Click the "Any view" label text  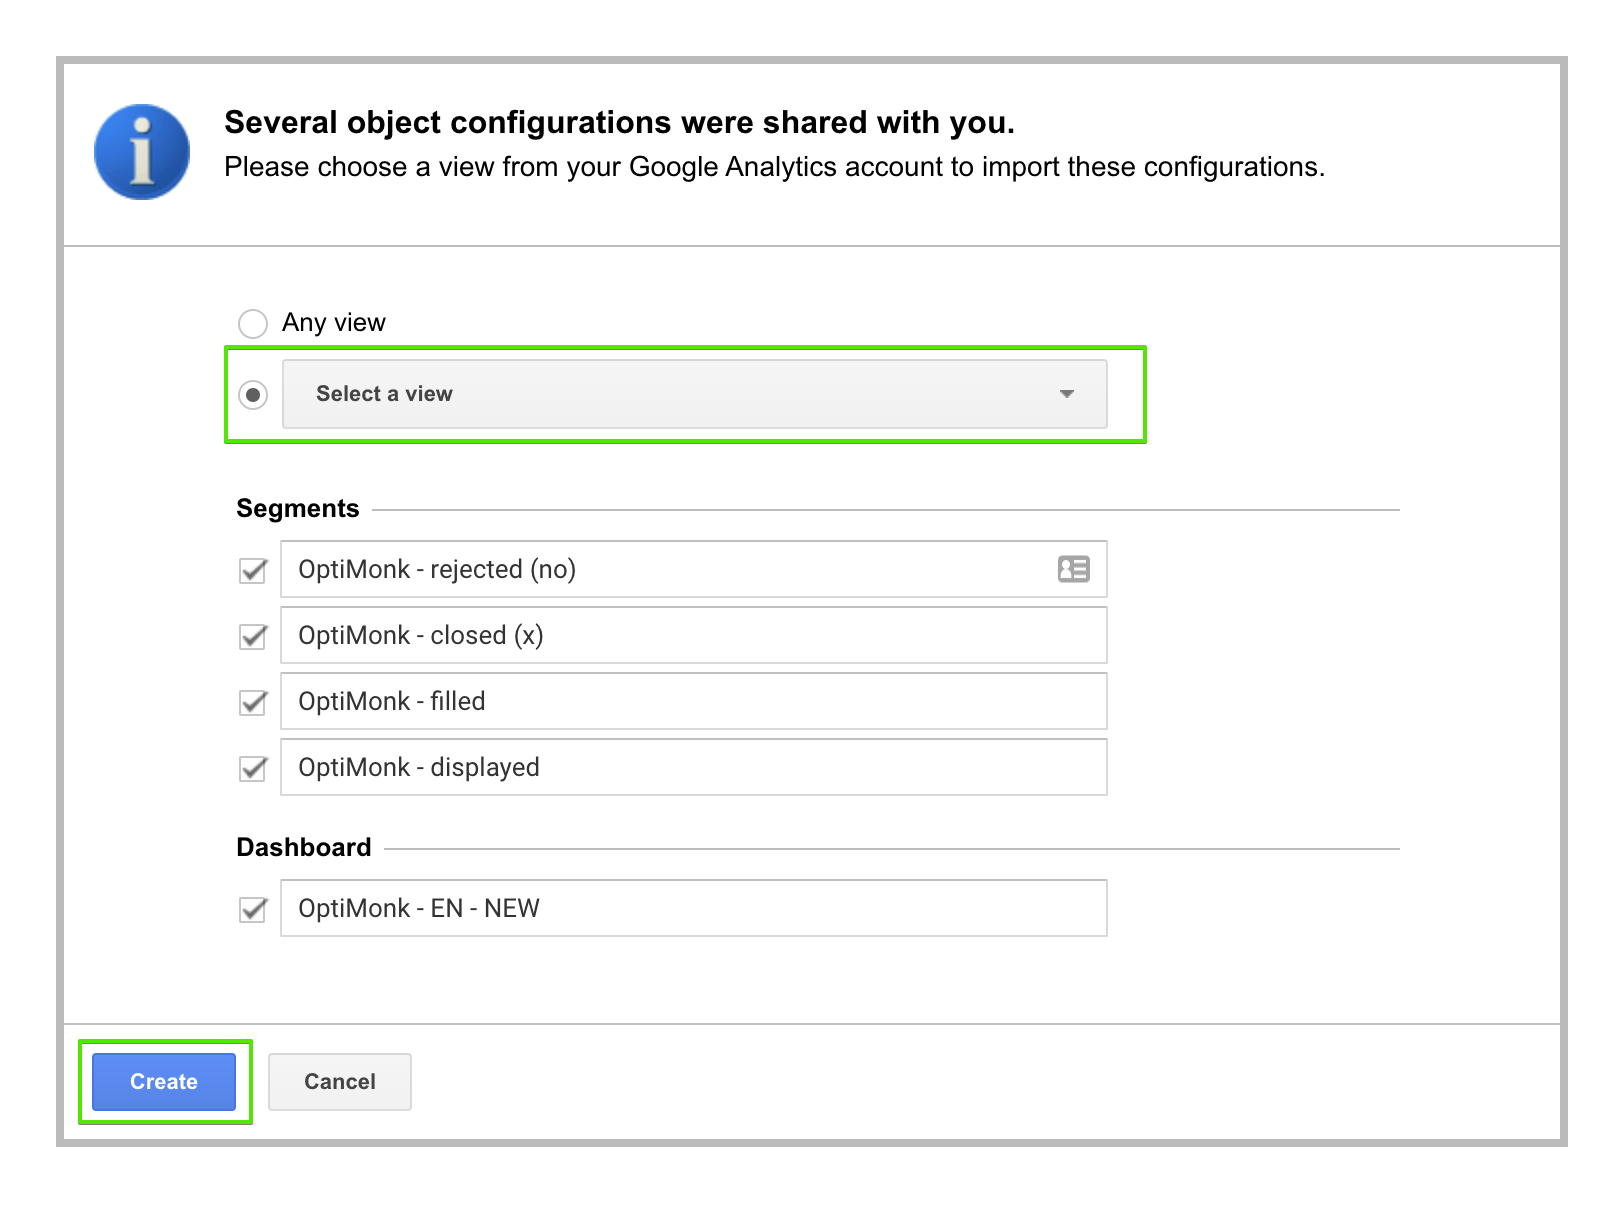[x=334, y=322]
